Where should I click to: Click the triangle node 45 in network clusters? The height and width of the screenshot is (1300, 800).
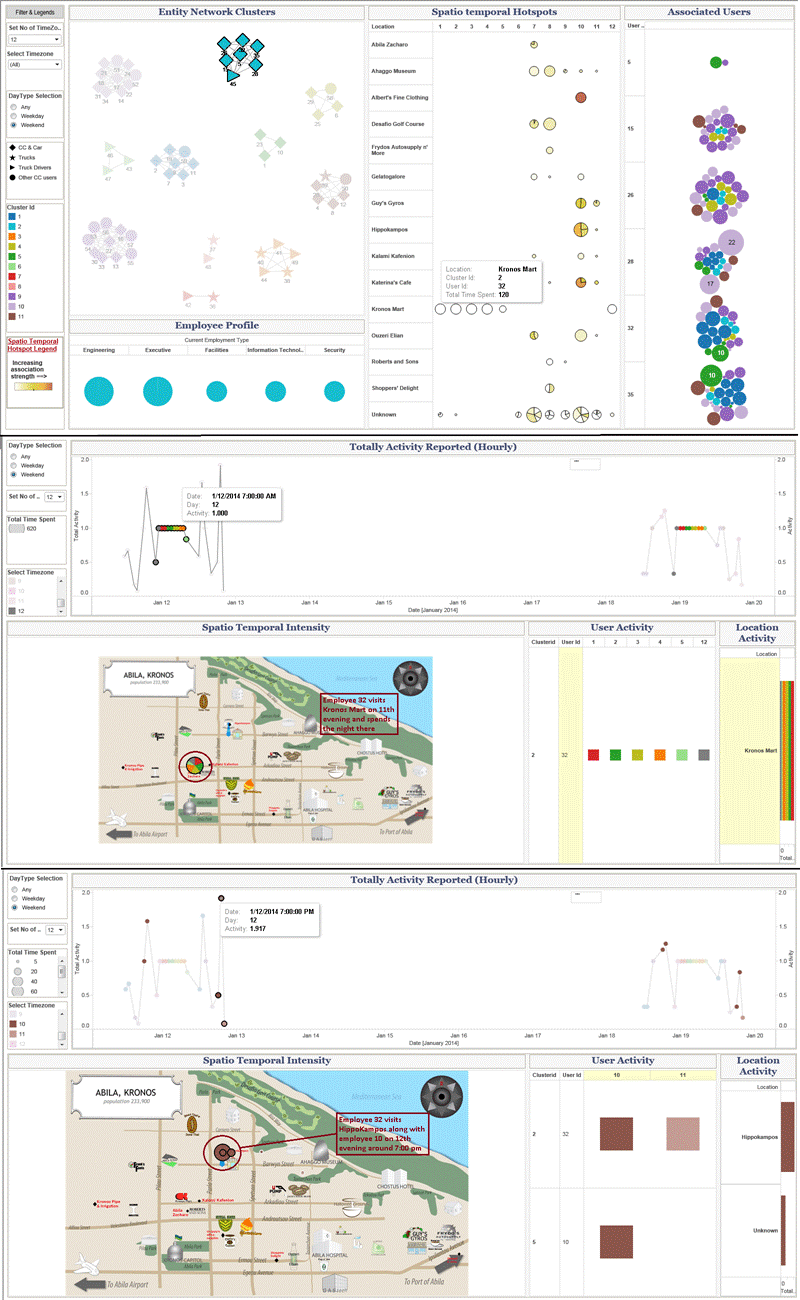(x=232, y=76)
